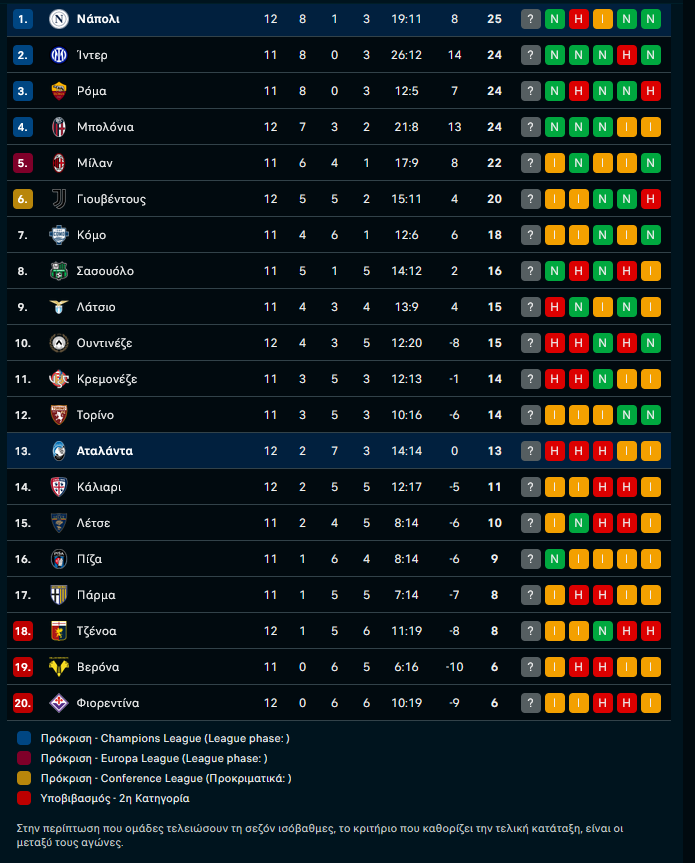This screenshot has height=863, width=695.
Task: Open the Genoa club crest
Action: pyautogui.click(x=59, y=631)
